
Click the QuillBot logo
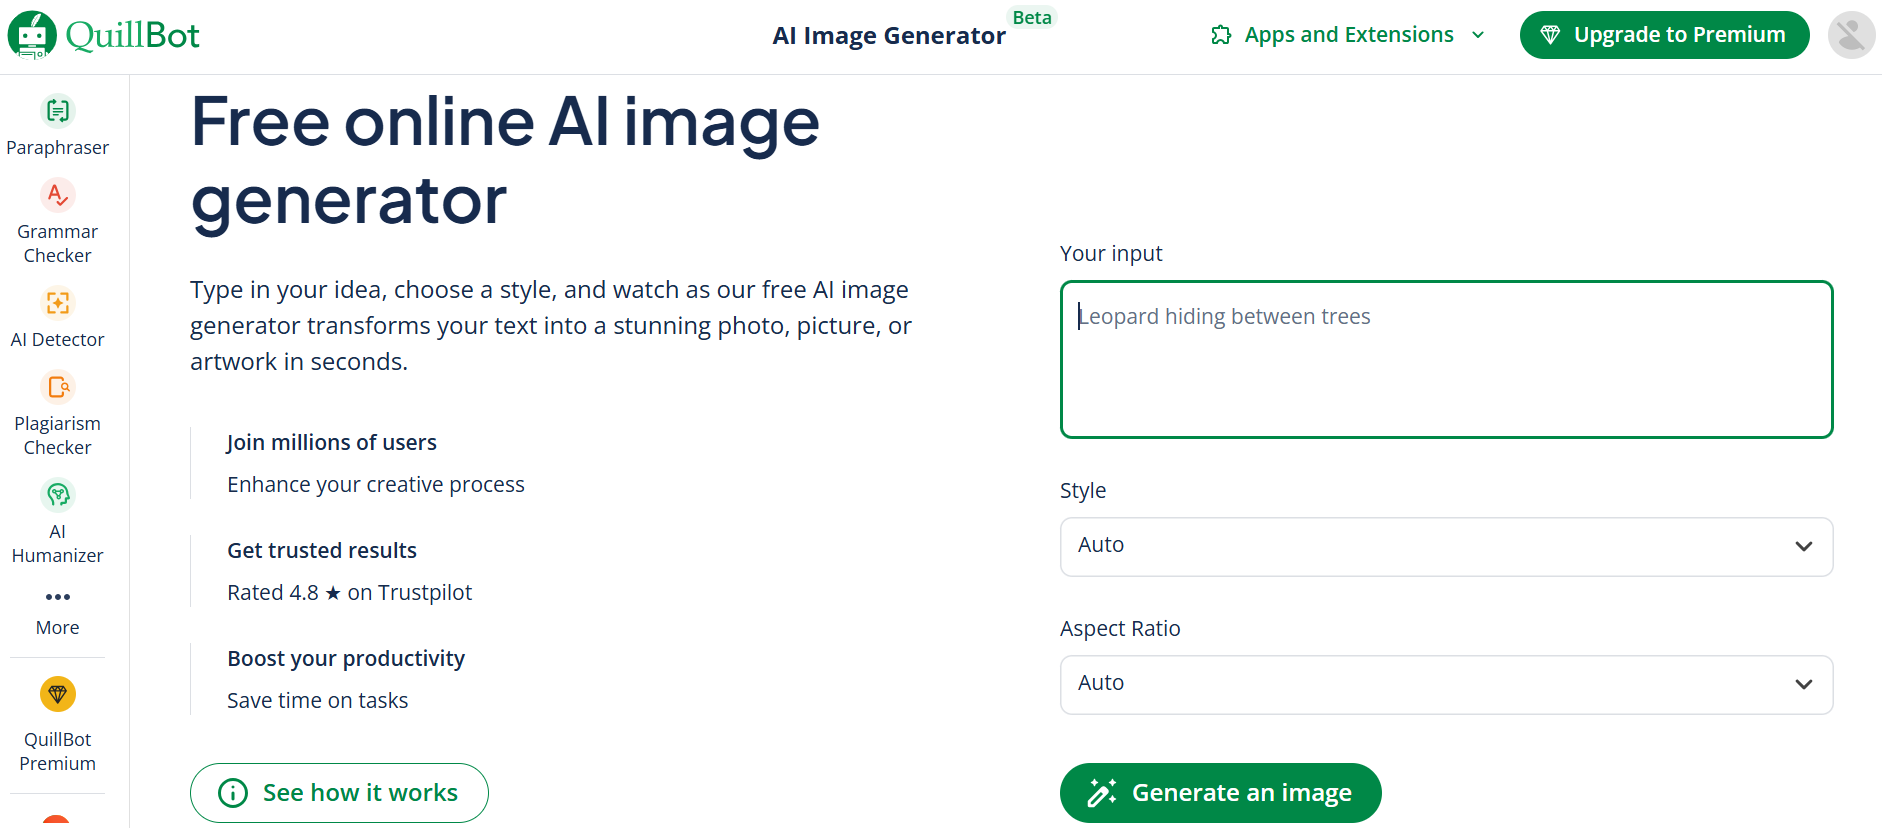103,34
